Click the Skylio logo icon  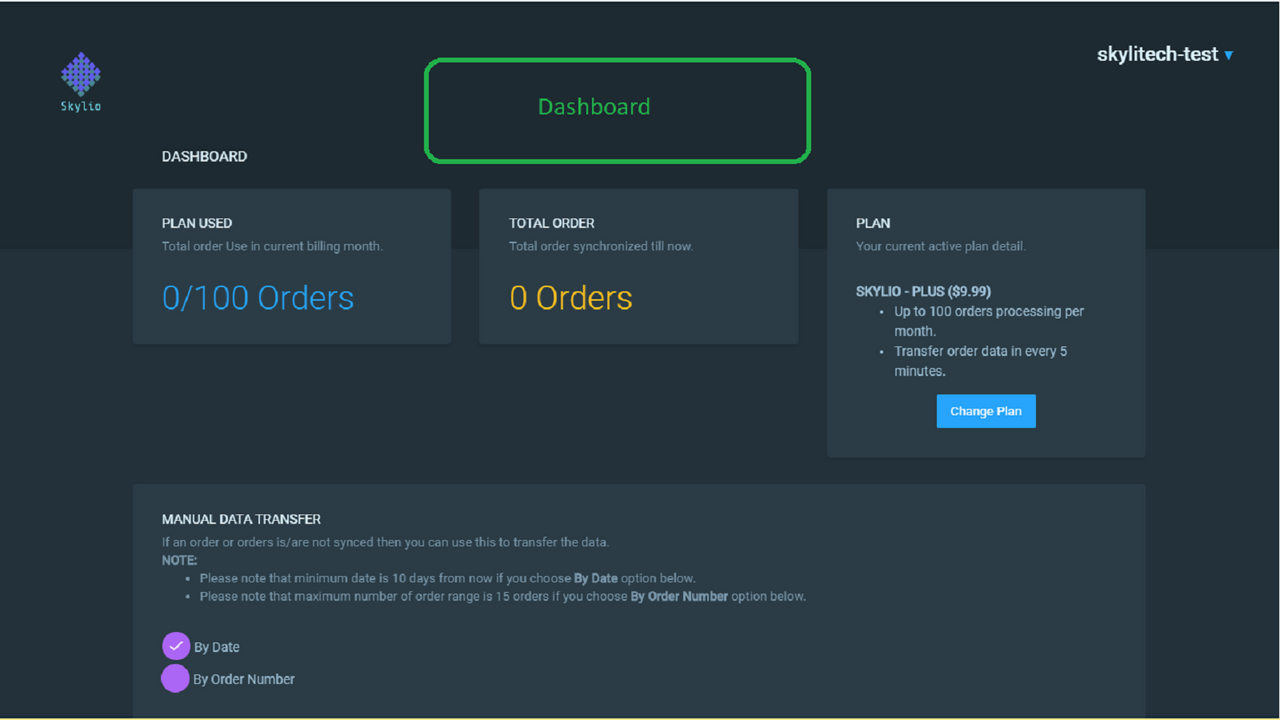coord(80,74)
